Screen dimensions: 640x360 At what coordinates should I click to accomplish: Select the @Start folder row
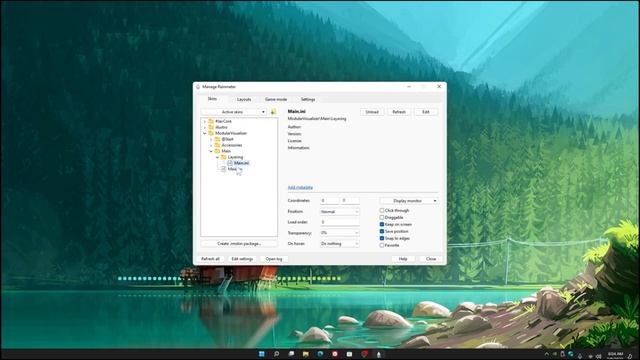[227, 139]
